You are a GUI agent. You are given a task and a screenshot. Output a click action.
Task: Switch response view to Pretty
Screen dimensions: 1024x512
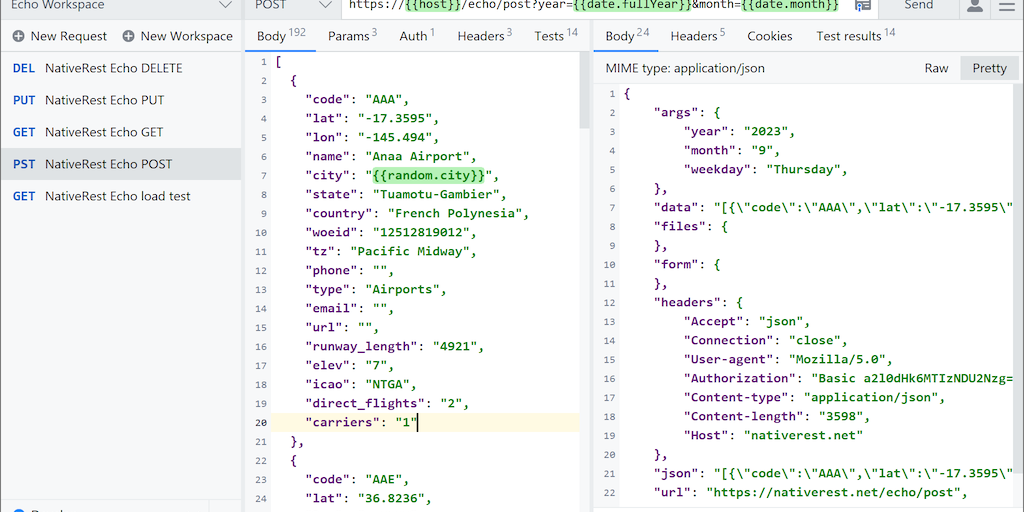tap(989, 68)
